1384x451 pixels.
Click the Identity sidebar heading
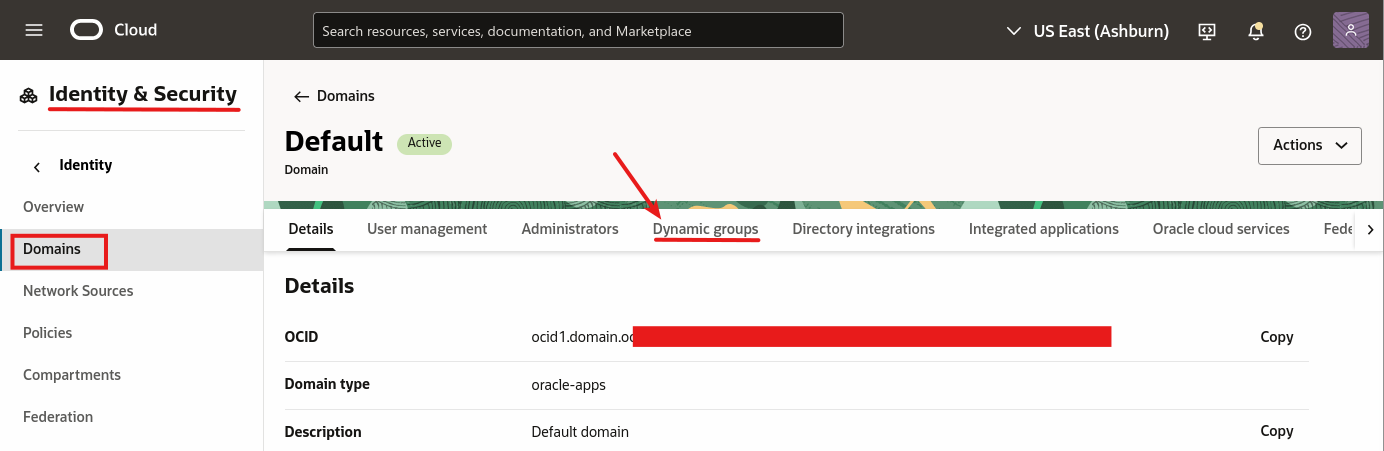(86, 165)
